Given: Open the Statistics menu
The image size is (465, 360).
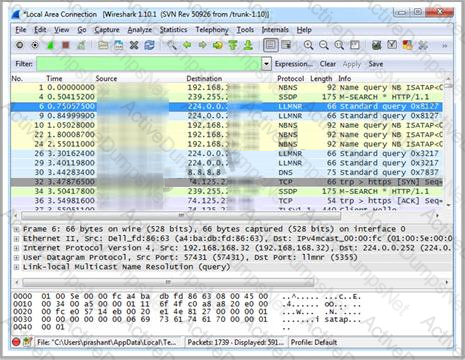Looking at the screenshot, I should pyautogui.click(x=173, y=30).
